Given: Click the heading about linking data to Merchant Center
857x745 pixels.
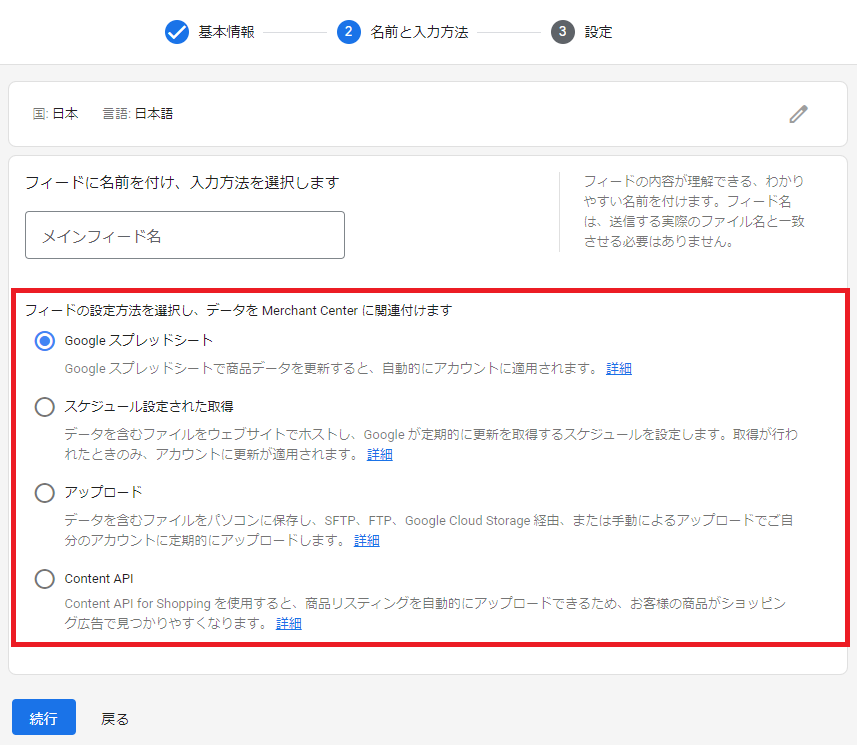Looking at the screenshot, I should tap(239, 310).
